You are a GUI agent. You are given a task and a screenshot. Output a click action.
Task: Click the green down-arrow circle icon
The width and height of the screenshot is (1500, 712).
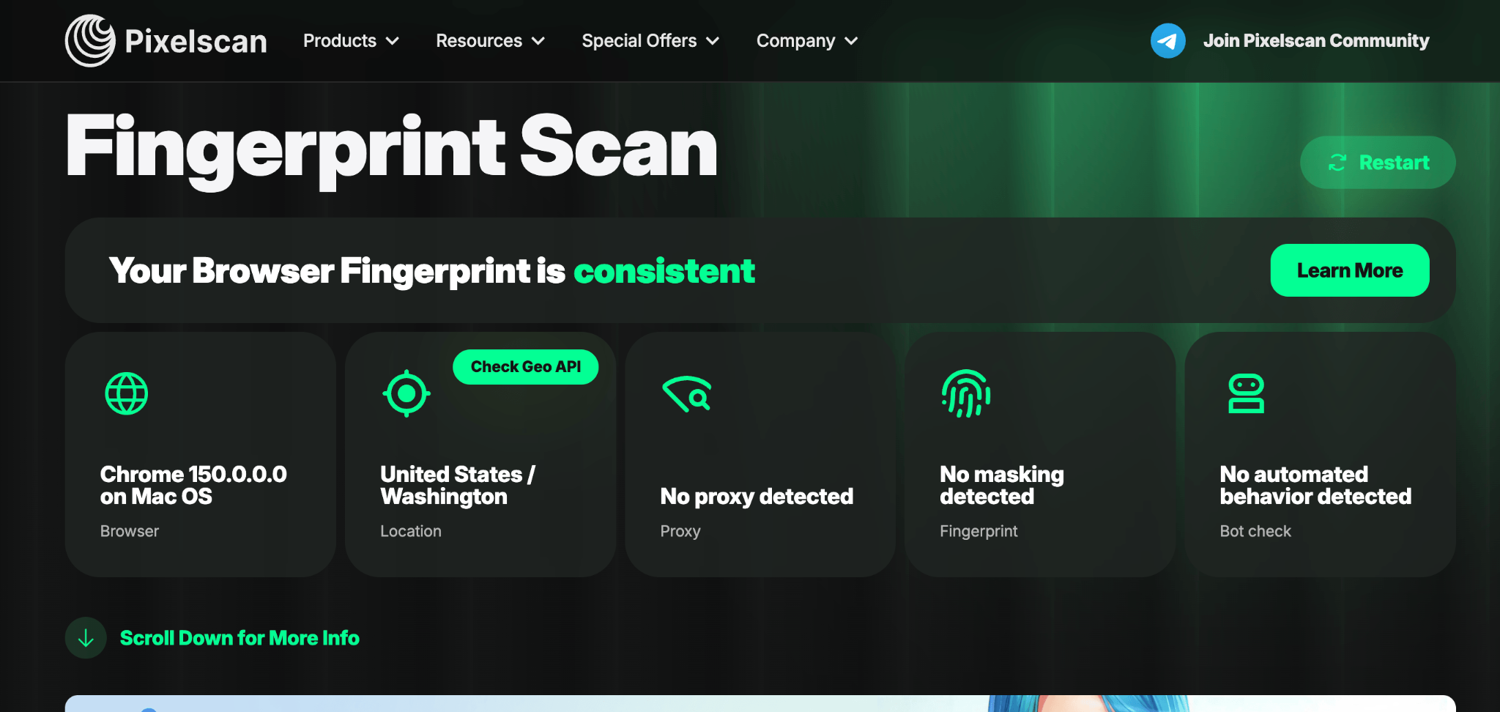(x=86, y=638)
